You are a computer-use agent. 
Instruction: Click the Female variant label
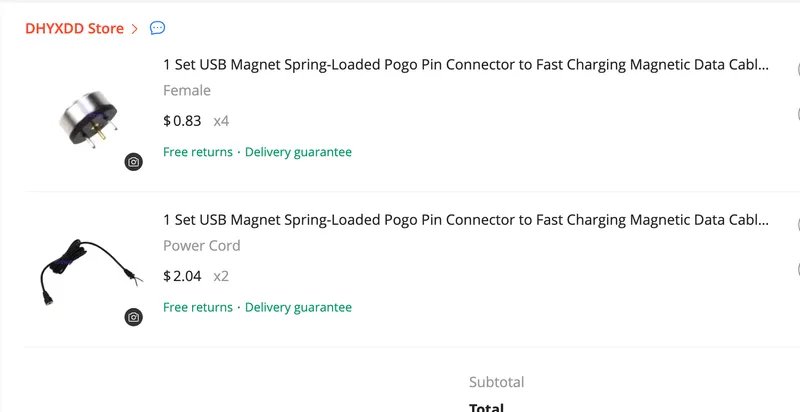tap(187, 91)
